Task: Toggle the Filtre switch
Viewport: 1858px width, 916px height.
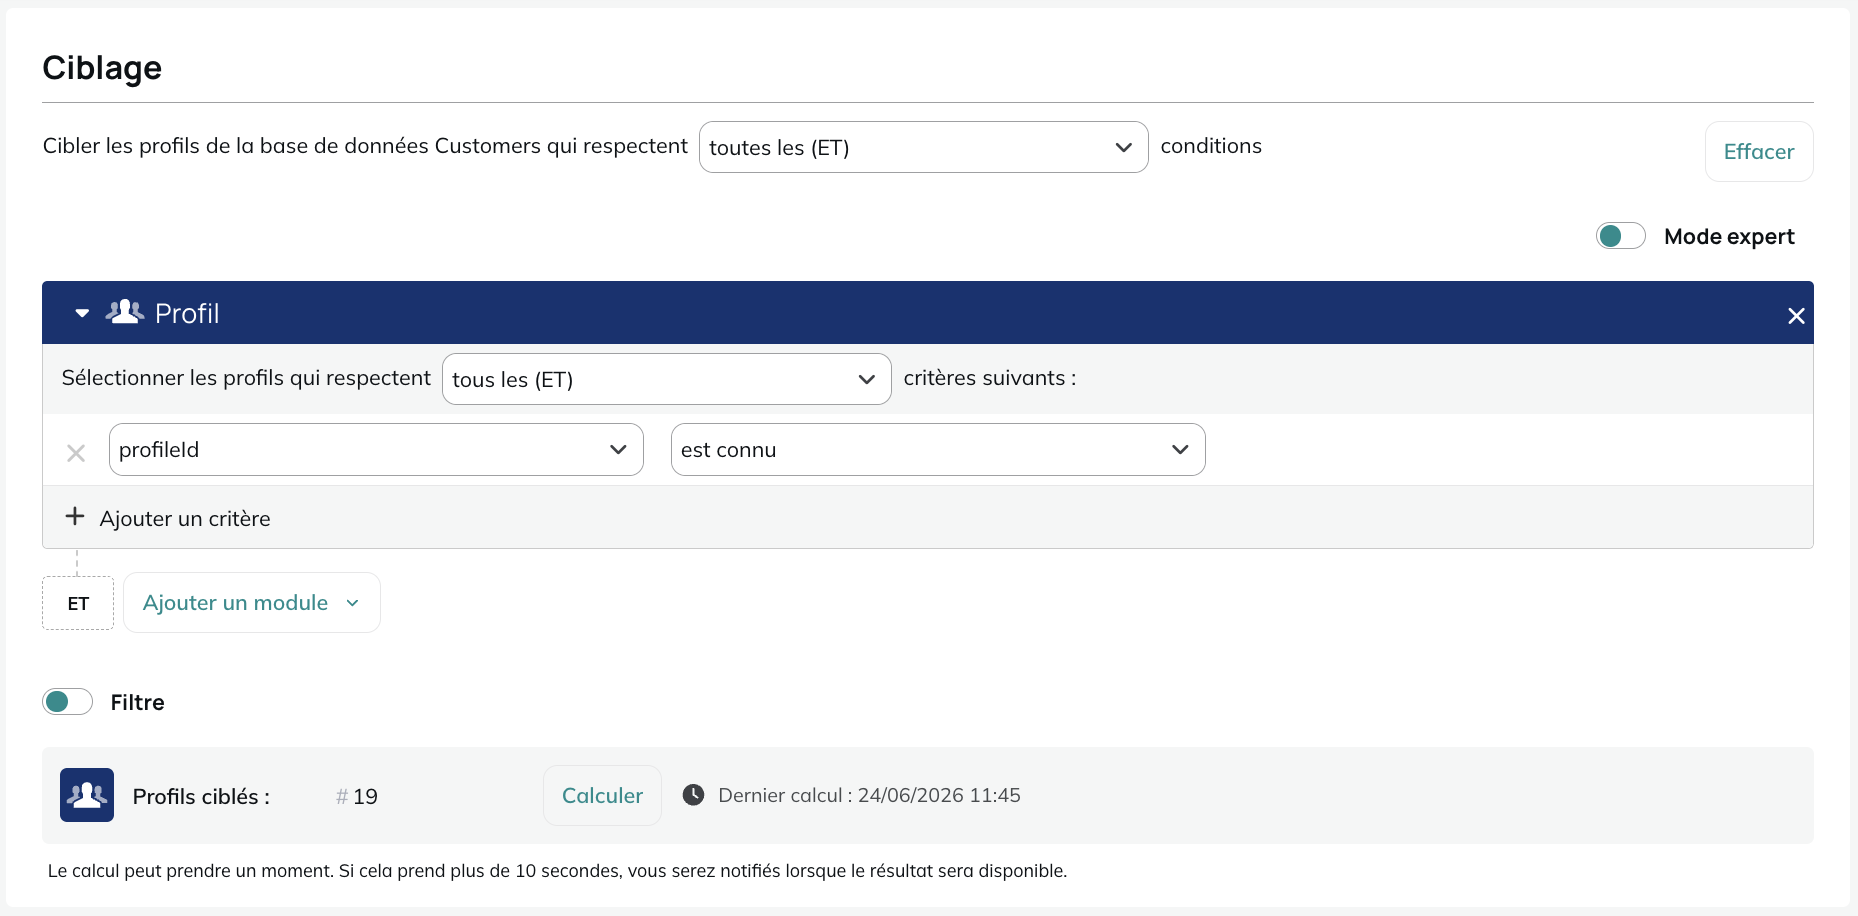Action: pyautogui.click(x=68, y=702)
